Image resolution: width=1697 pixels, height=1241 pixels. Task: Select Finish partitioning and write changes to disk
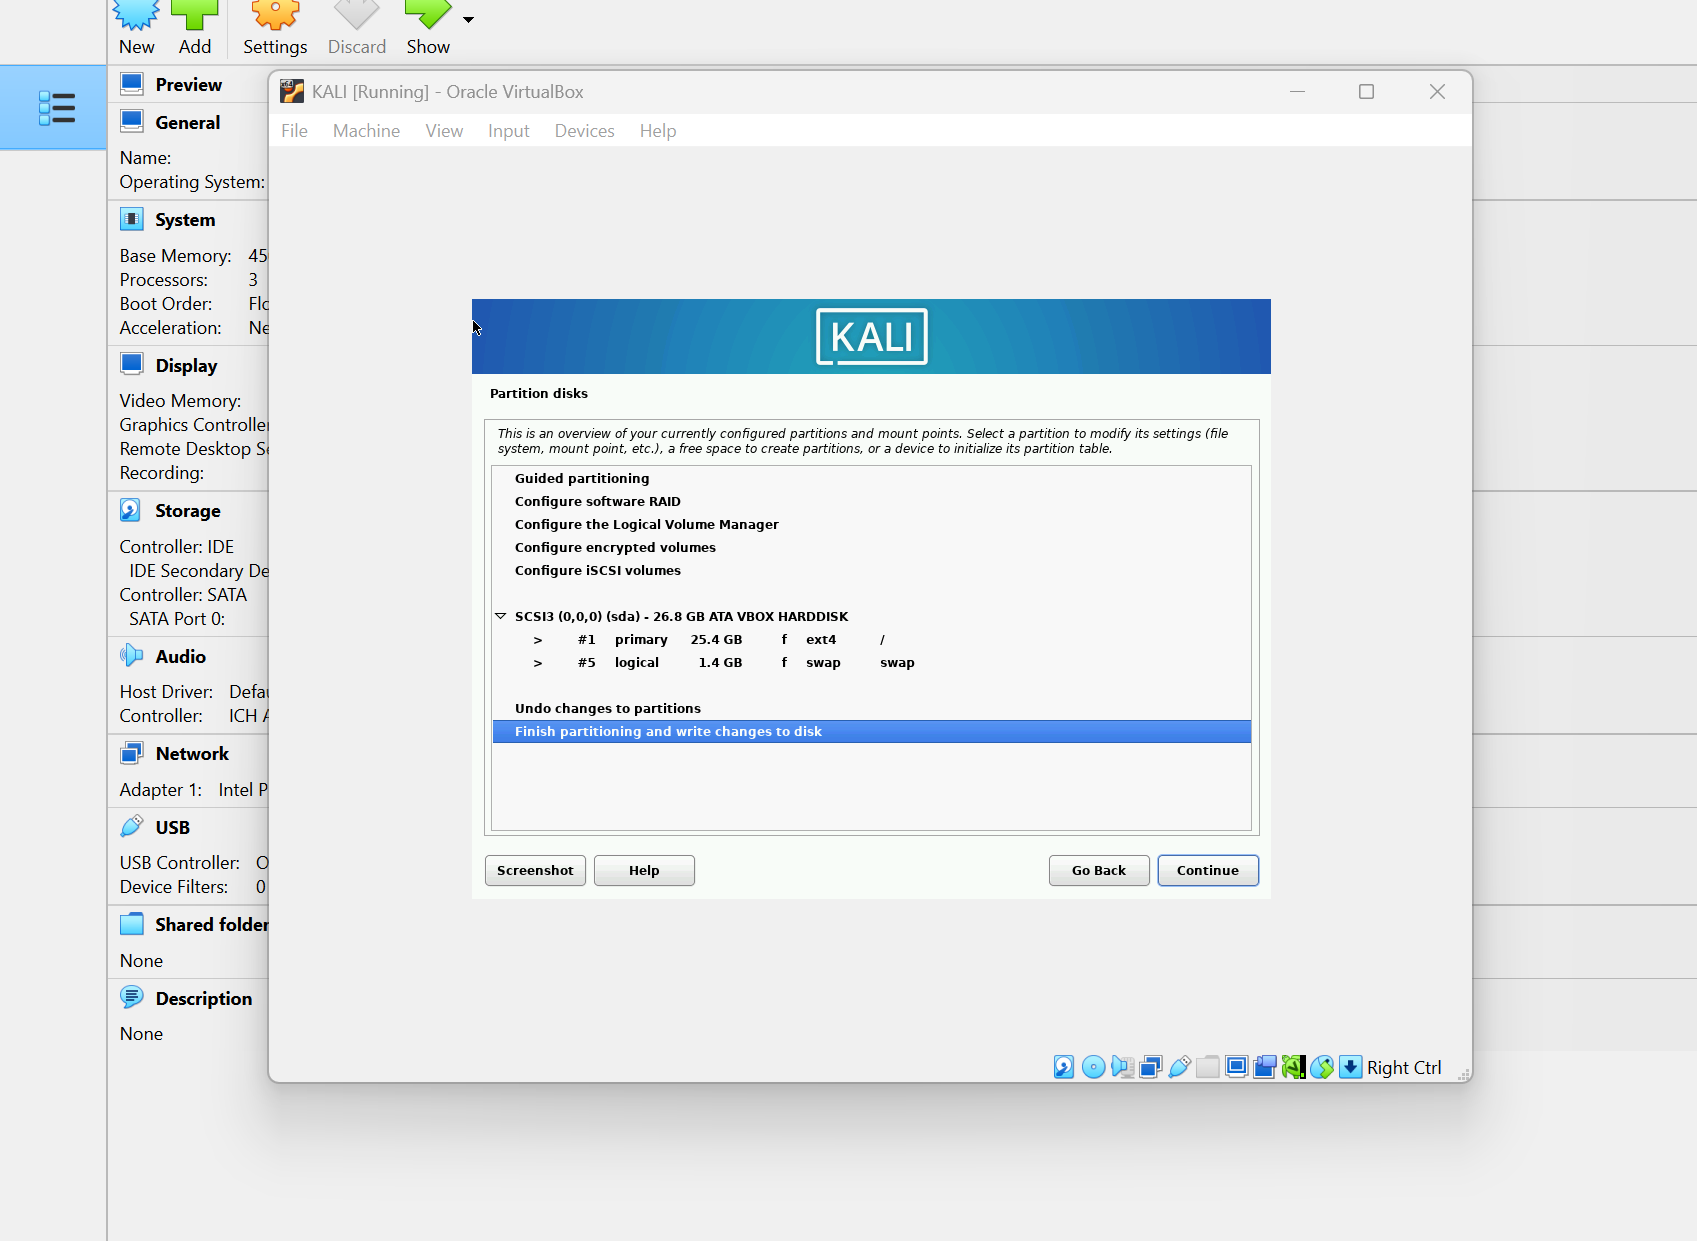(872, 731)
